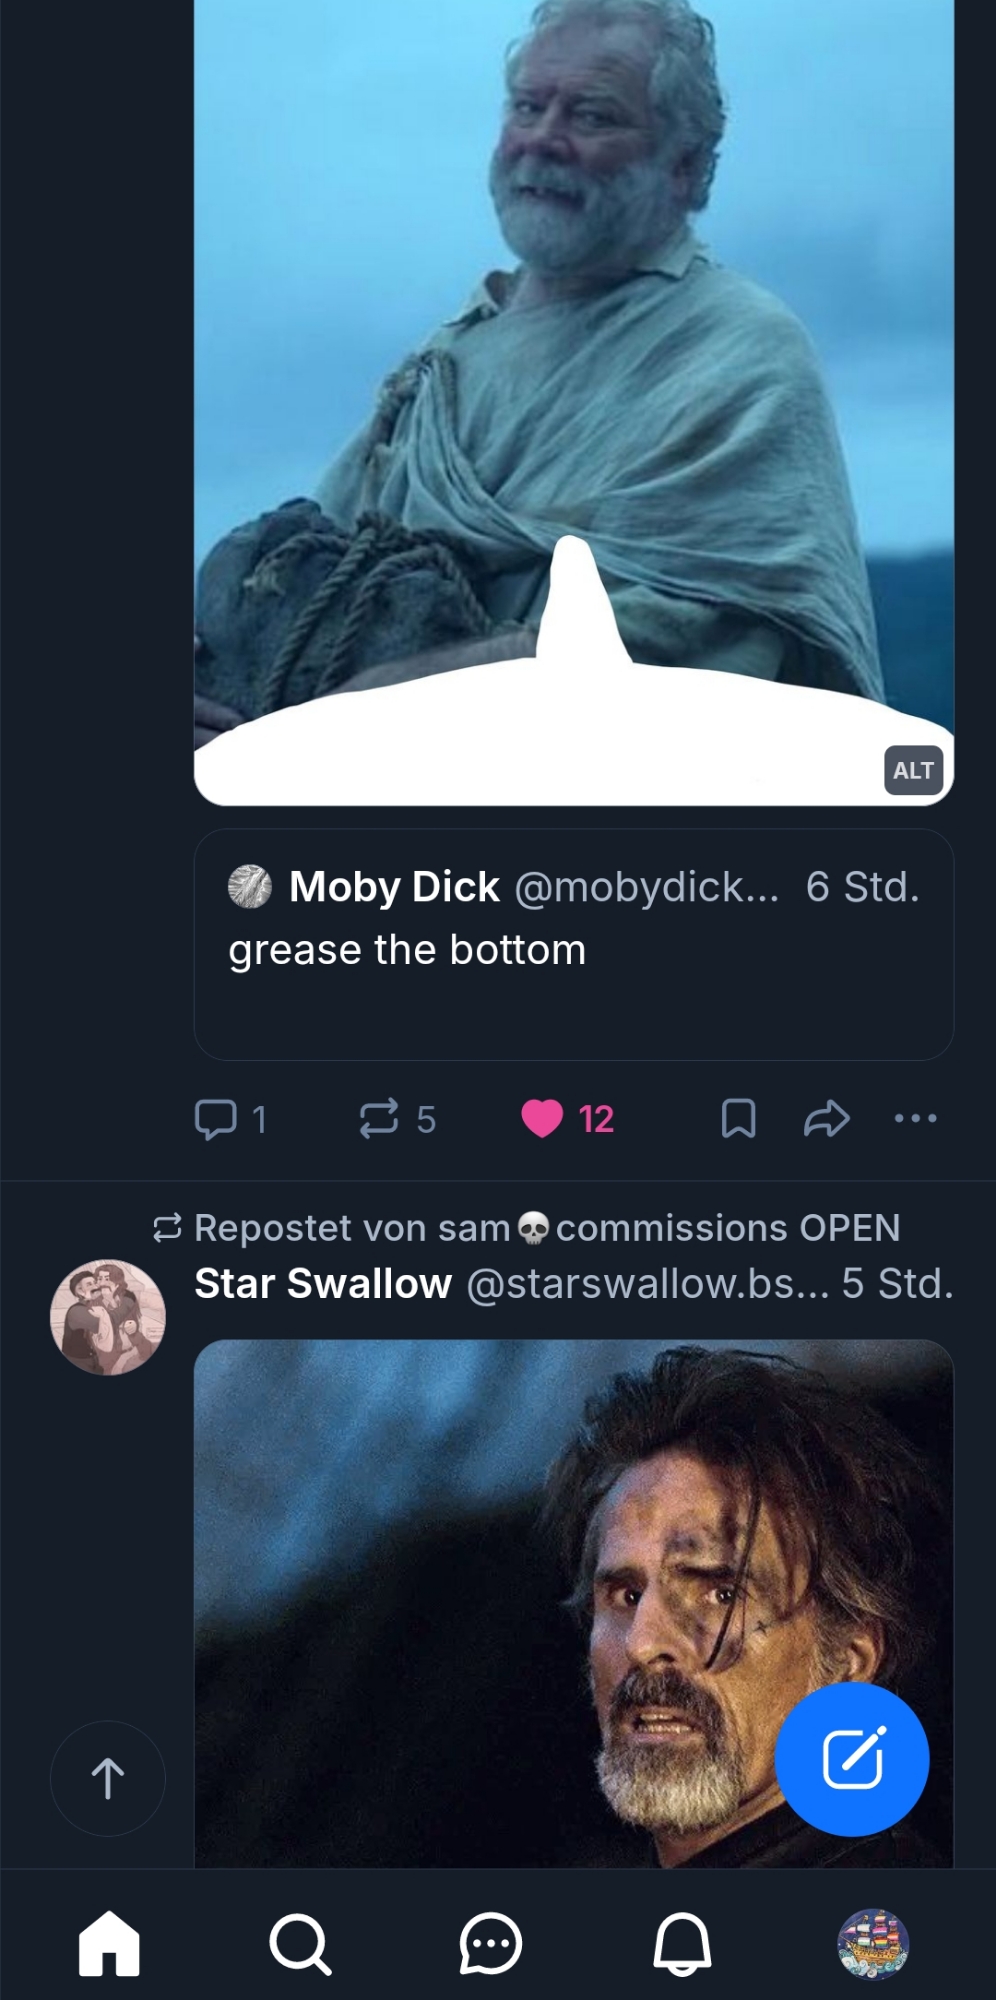Visit the Moby Dick profile name
Image resolution: width=996 pixels, height=2000 pixels.
[x=394, y=887]
